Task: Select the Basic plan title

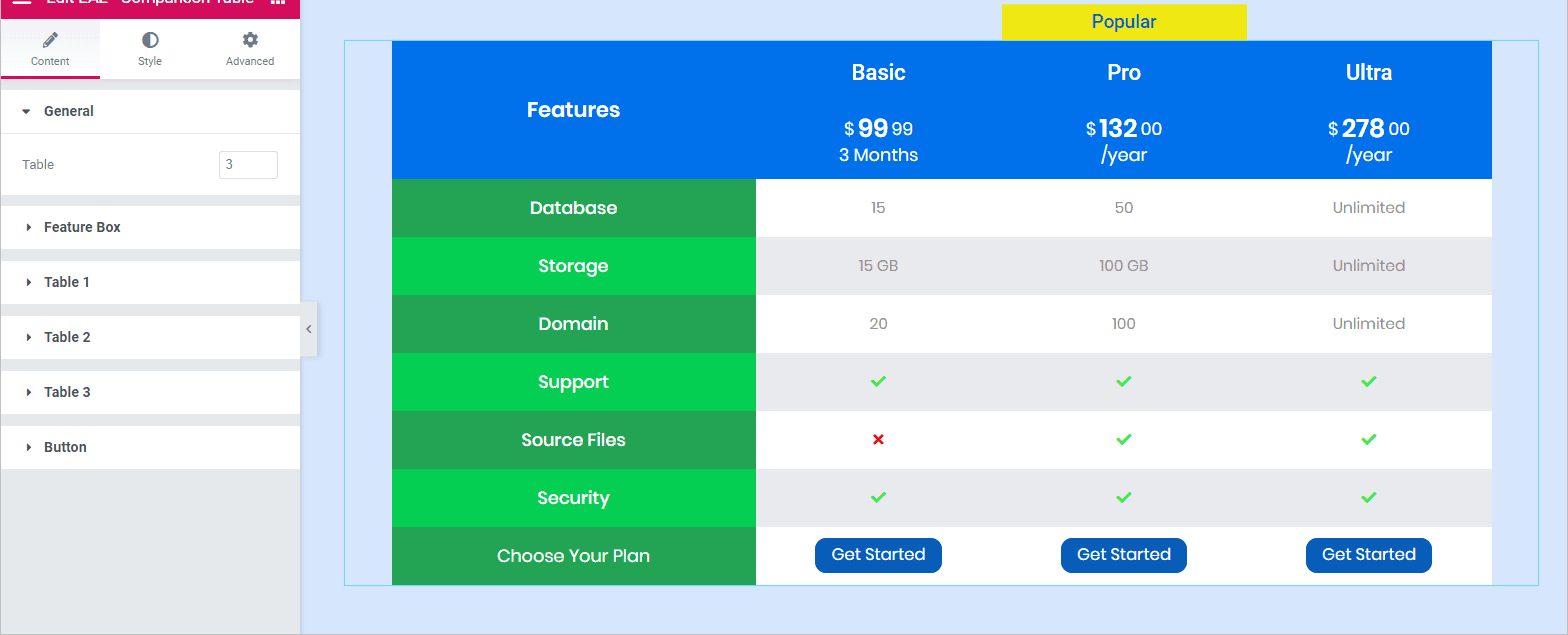Action: (x=878, y=72)
